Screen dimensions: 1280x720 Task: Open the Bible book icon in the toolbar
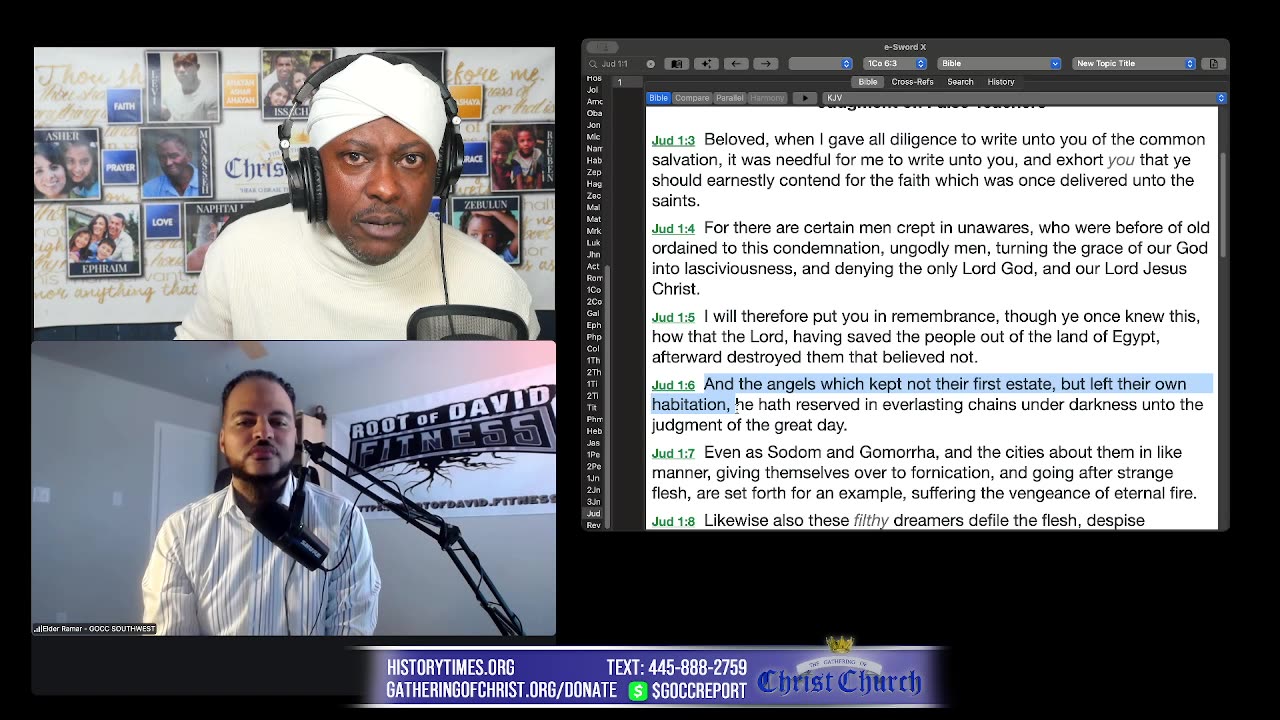pos(676,64)
